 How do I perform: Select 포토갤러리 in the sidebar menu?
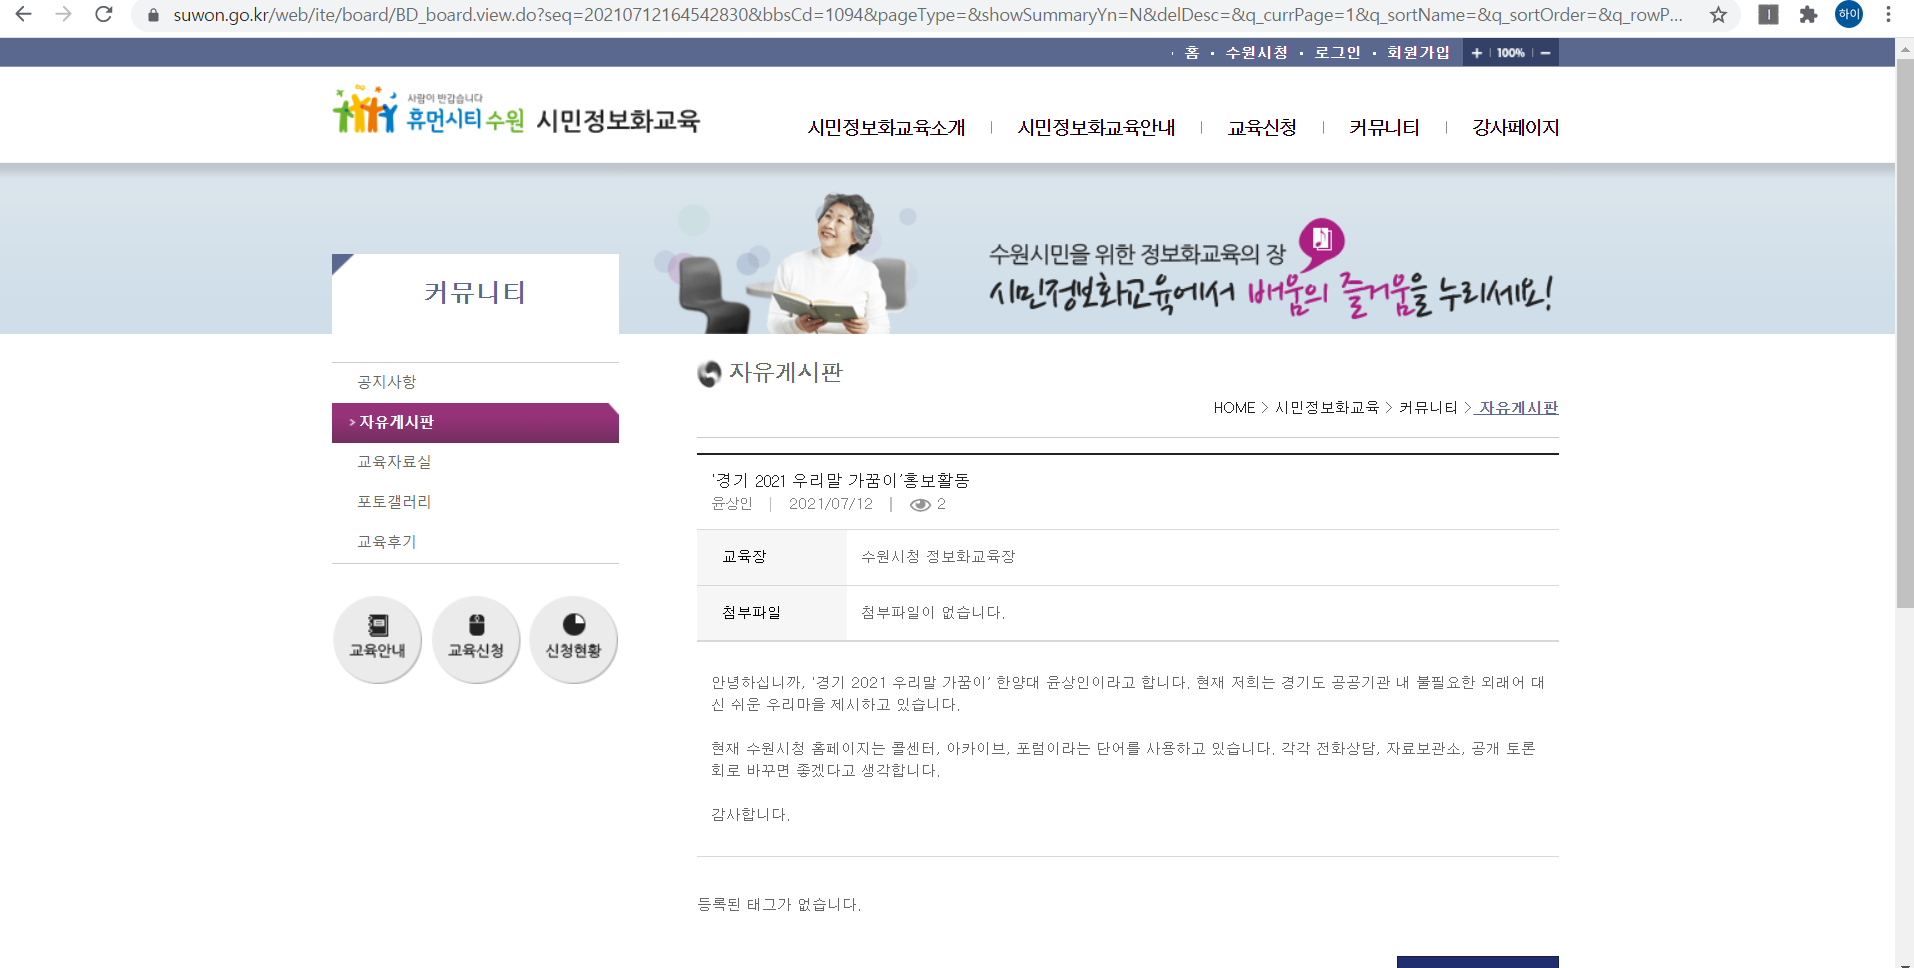[x=394, y=502]
